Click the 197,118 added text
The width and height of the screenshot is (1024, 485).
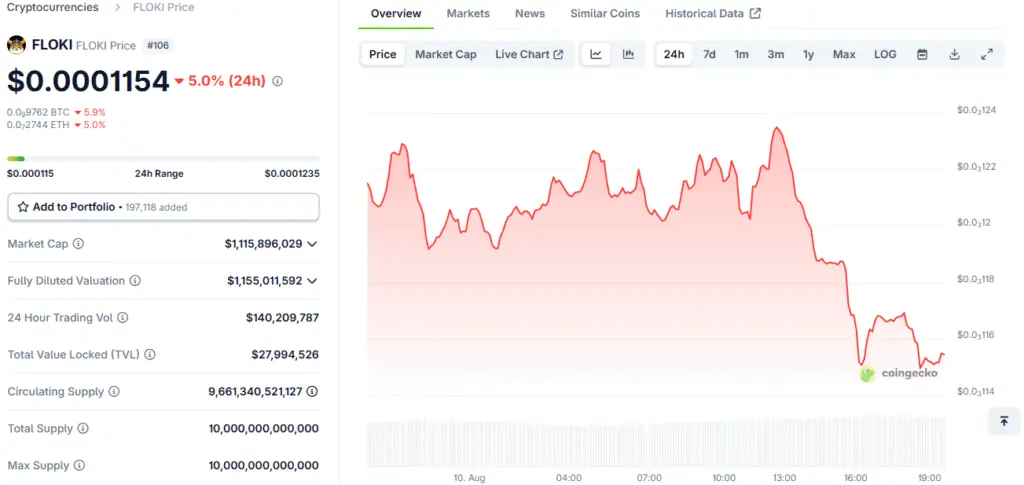156,208
